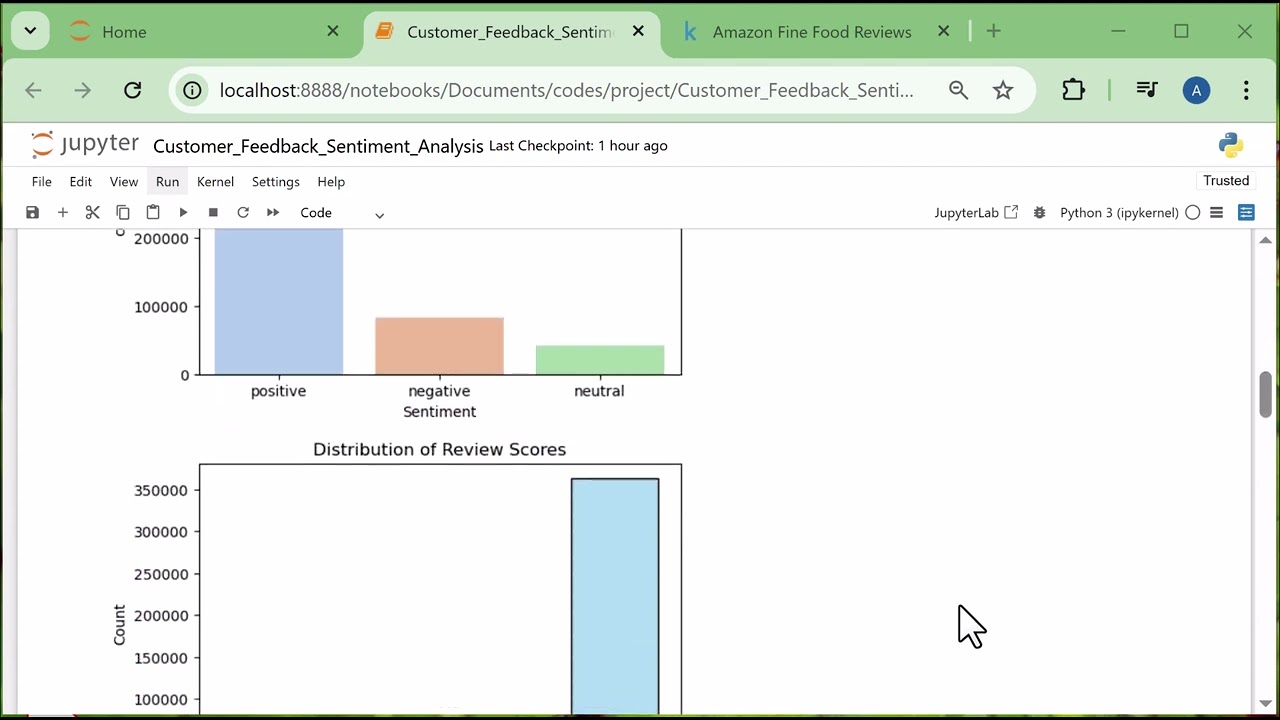Open the table of contents lines icon
Viewport: 1280px width, 720px height.
[1217, 212]
